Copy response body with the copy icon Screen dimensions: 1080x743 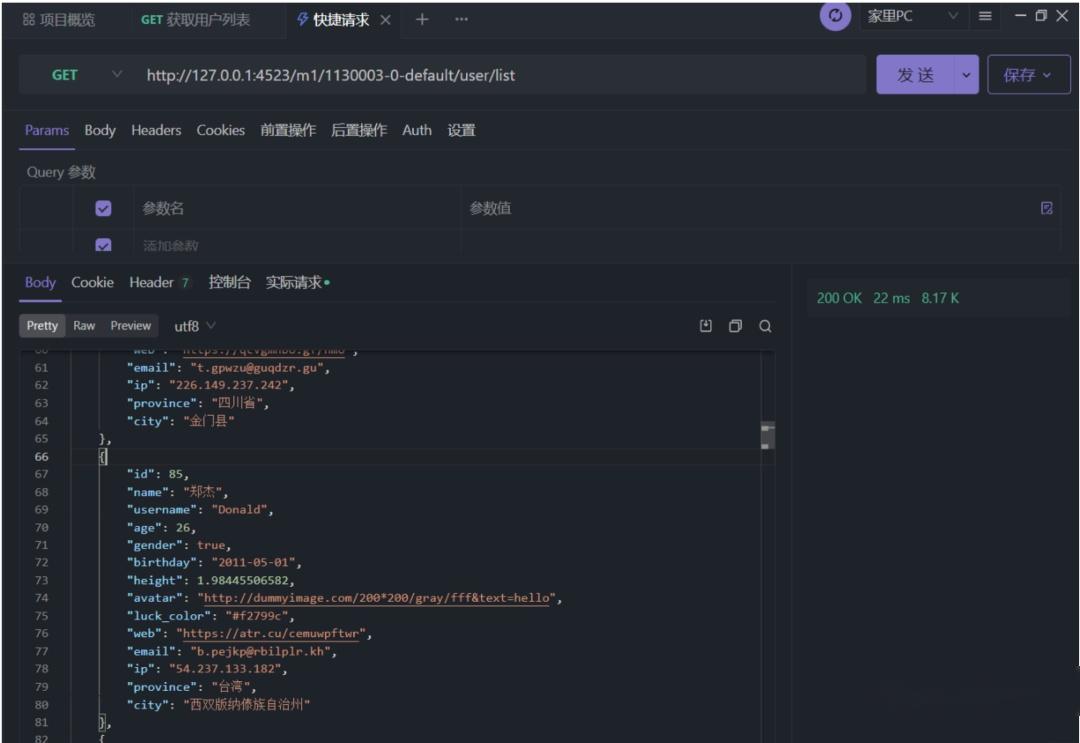click(x=735, y=326)
